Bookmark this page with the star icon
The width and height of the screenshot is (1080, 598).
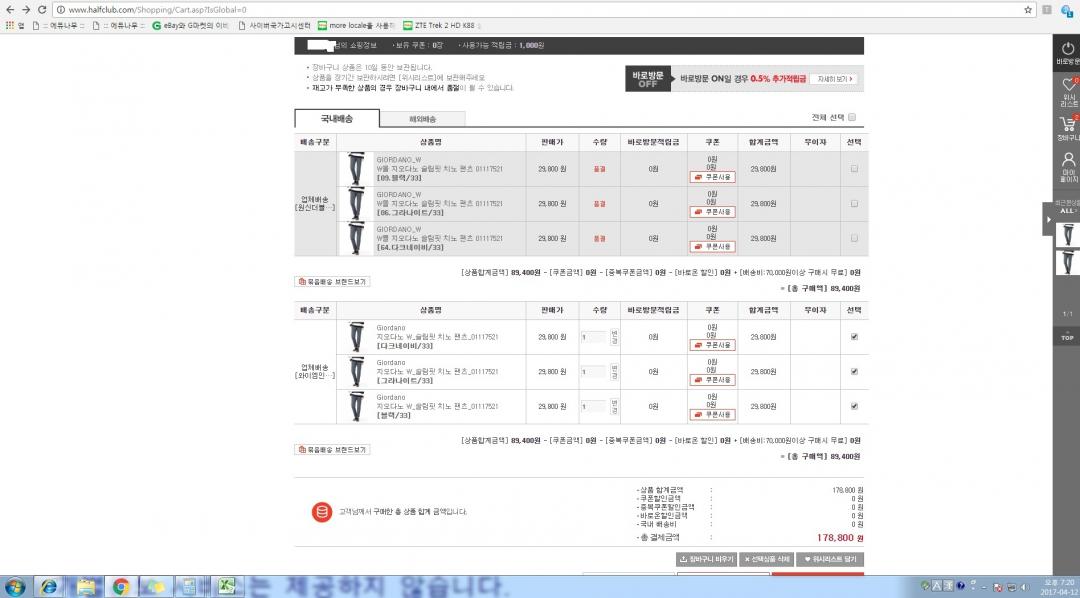[1029, 9]
